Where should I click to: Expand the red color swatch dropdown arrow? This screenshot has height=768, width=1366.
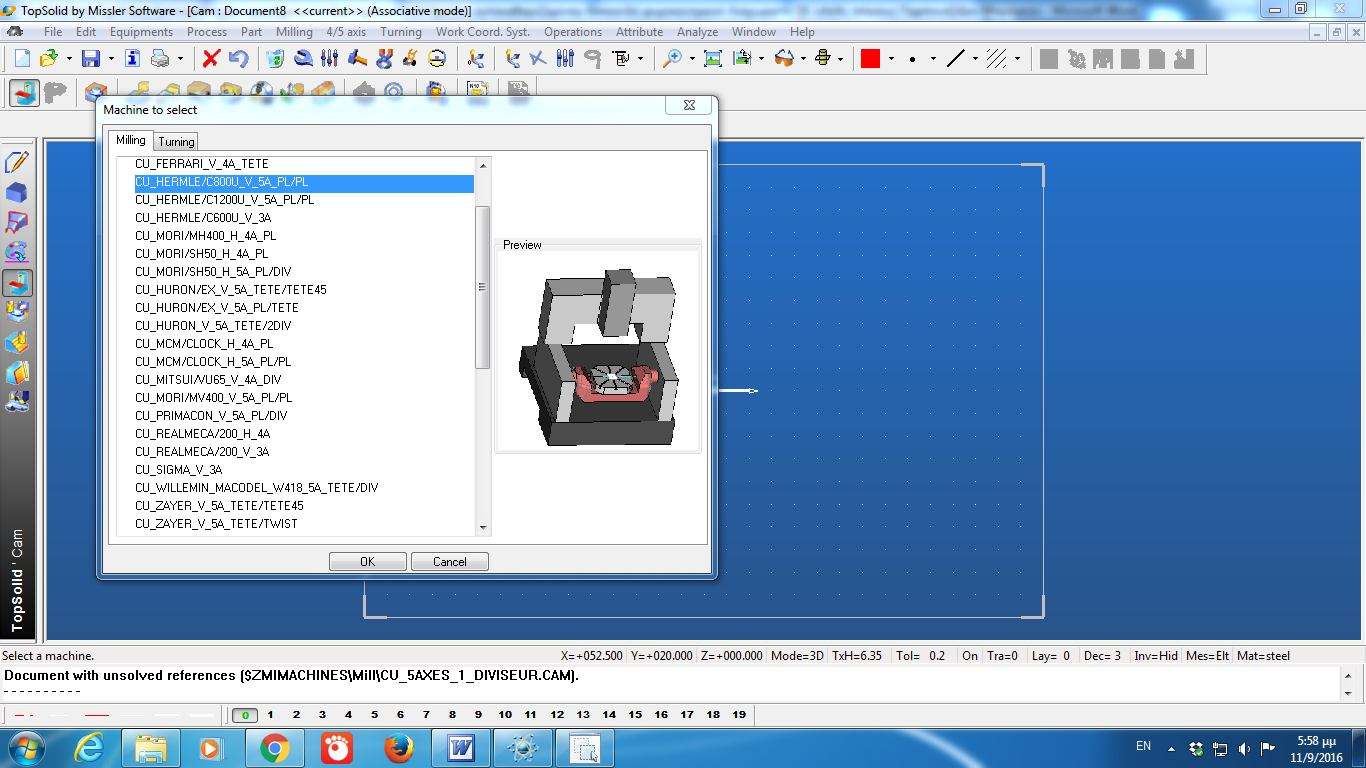(891, 59)
